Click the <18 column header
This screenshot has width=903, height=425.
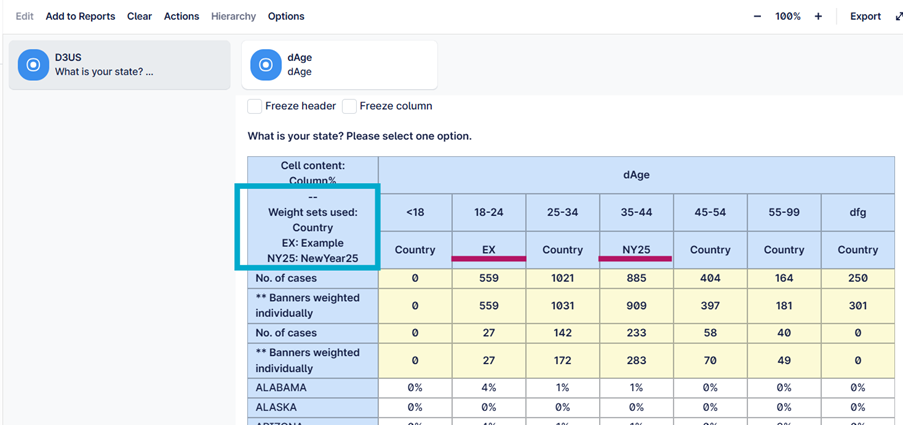point(415,212)
